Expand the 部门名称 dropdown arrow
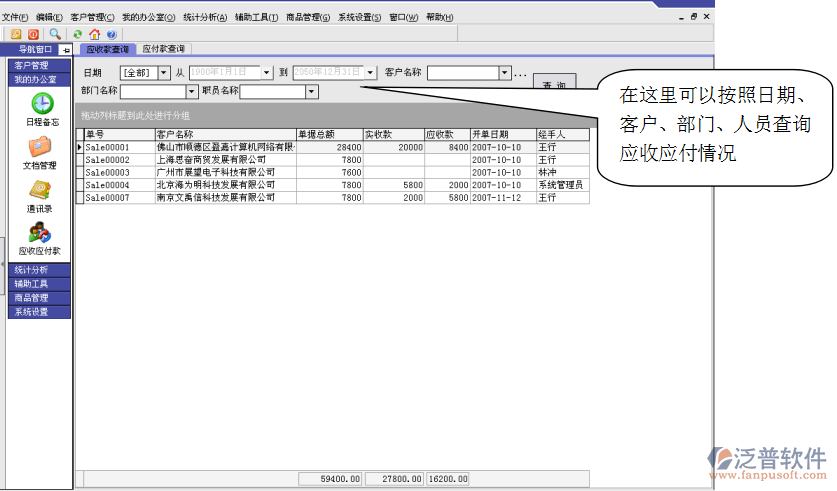This screenshot has height=491, width=837. click(x=192, y=92)
